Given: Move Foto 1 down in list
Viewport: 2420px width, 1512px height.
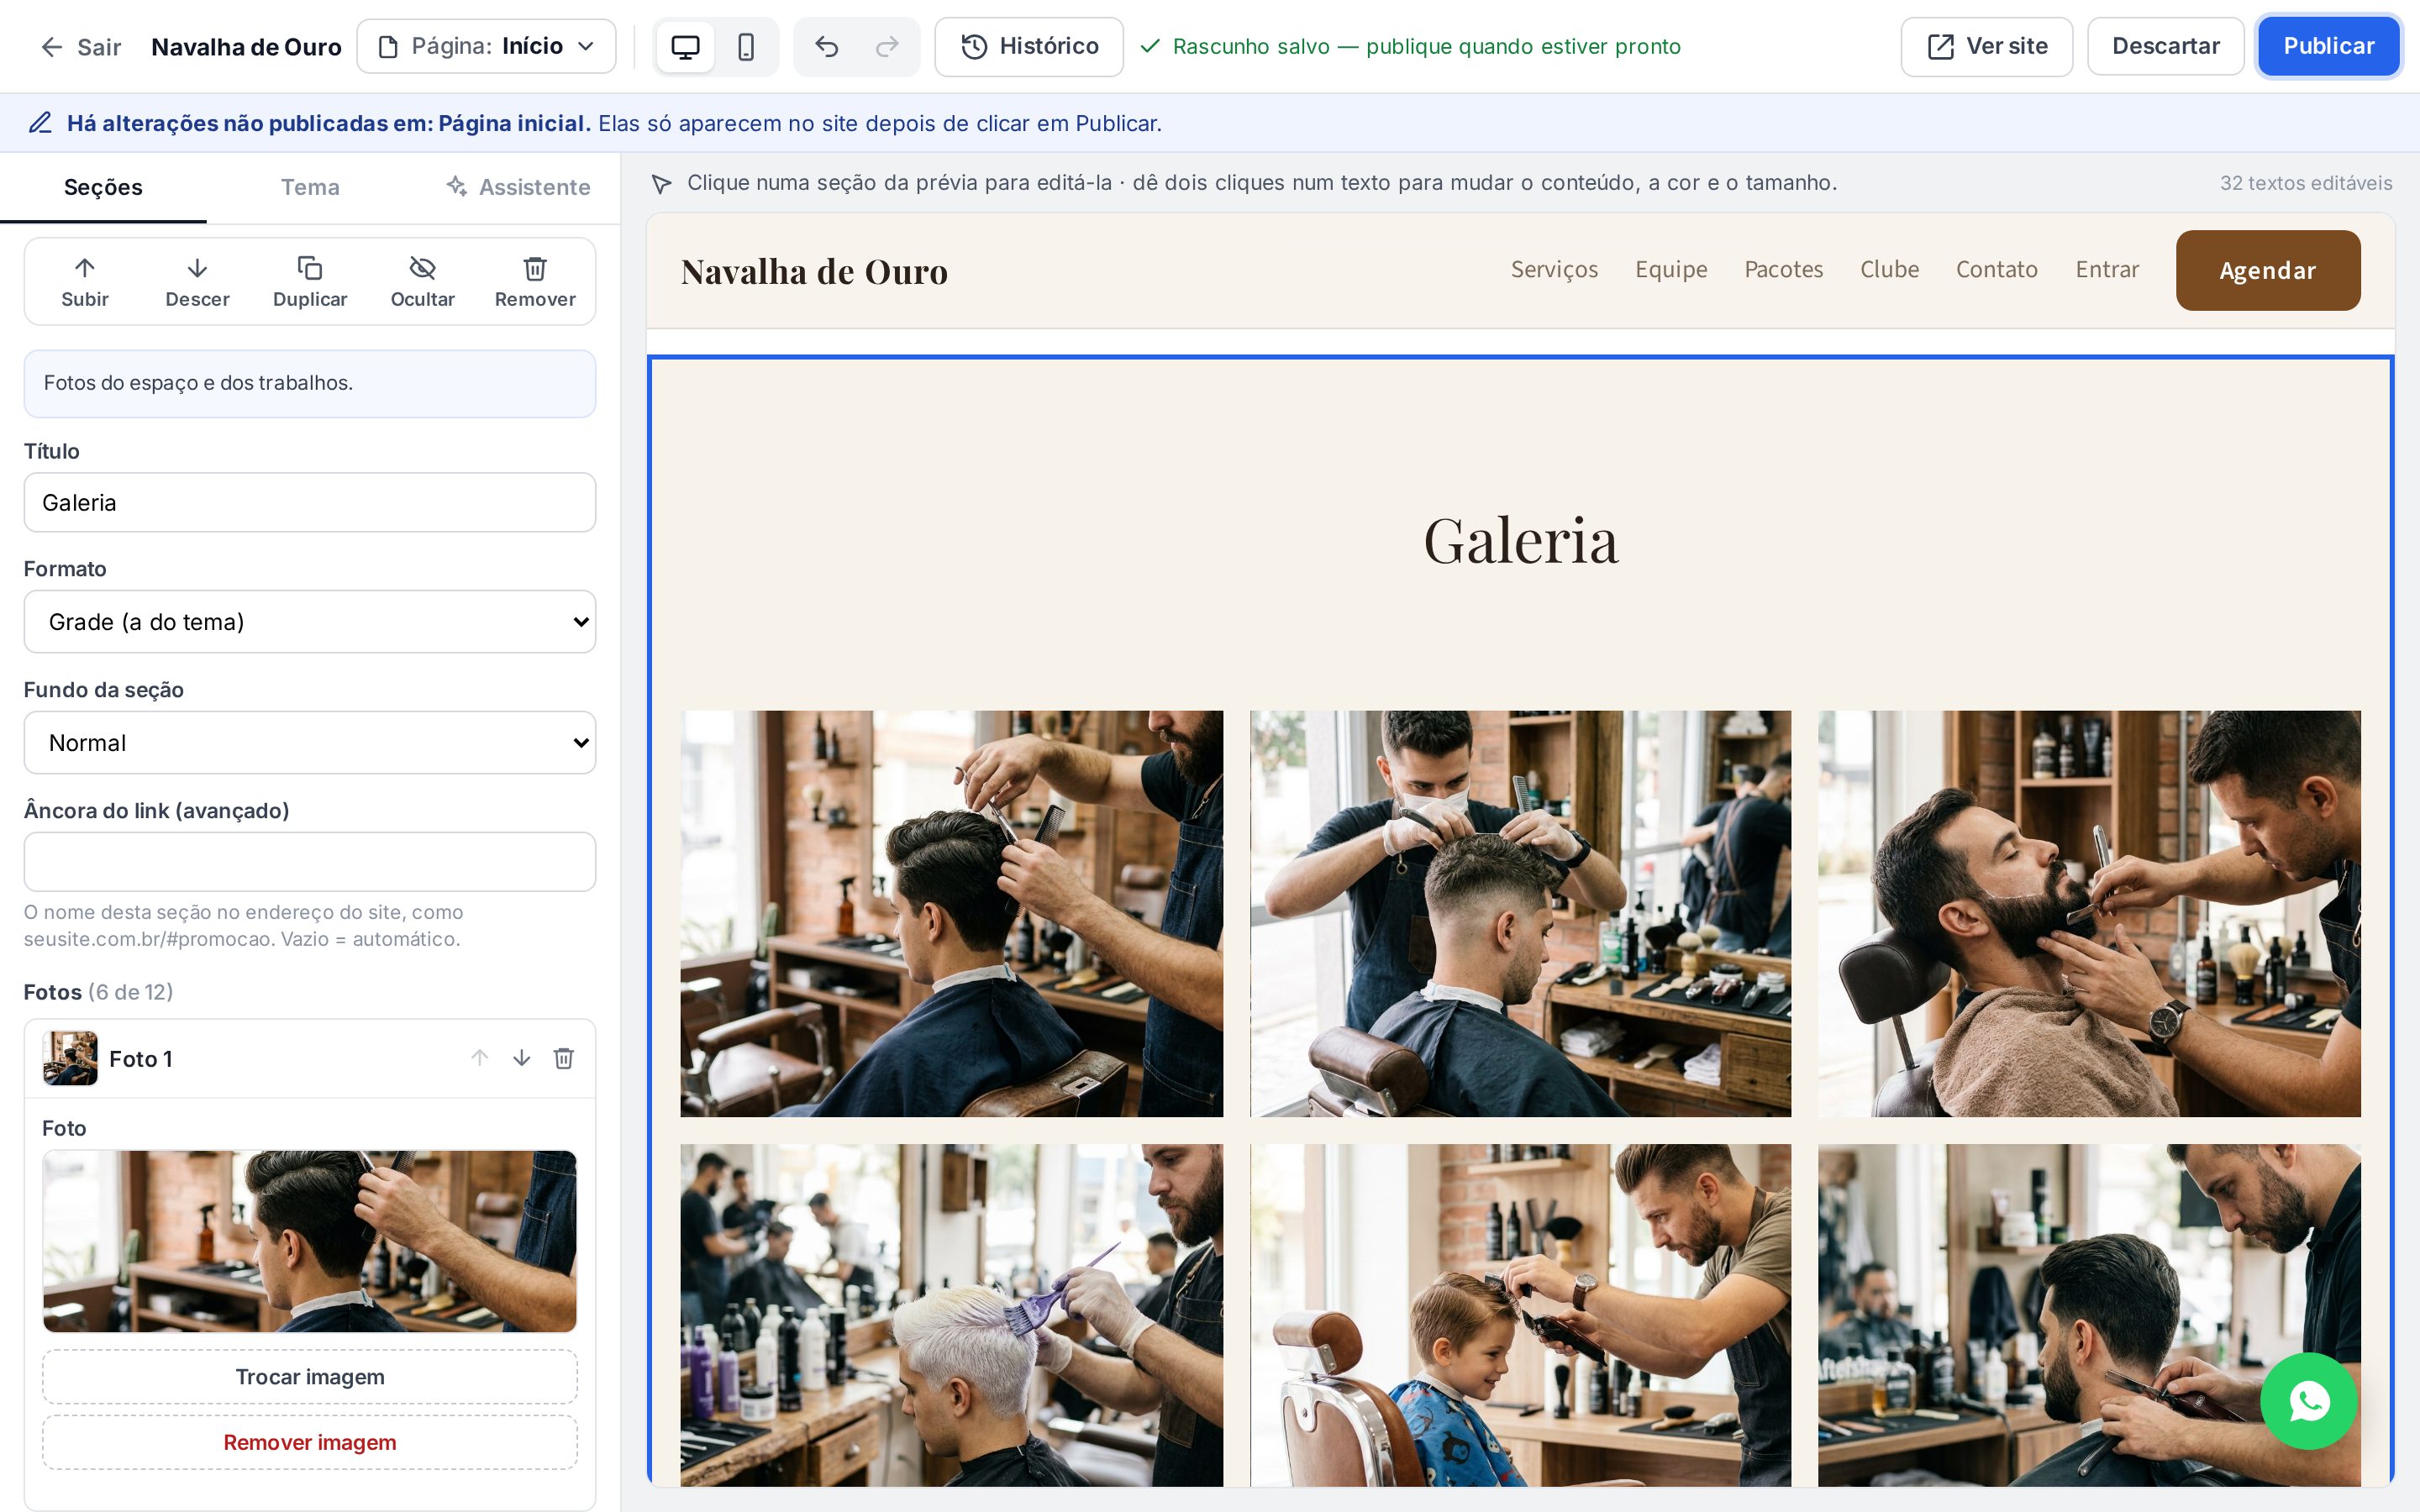Looking at the screenshot, I should tap(522, 1058).
